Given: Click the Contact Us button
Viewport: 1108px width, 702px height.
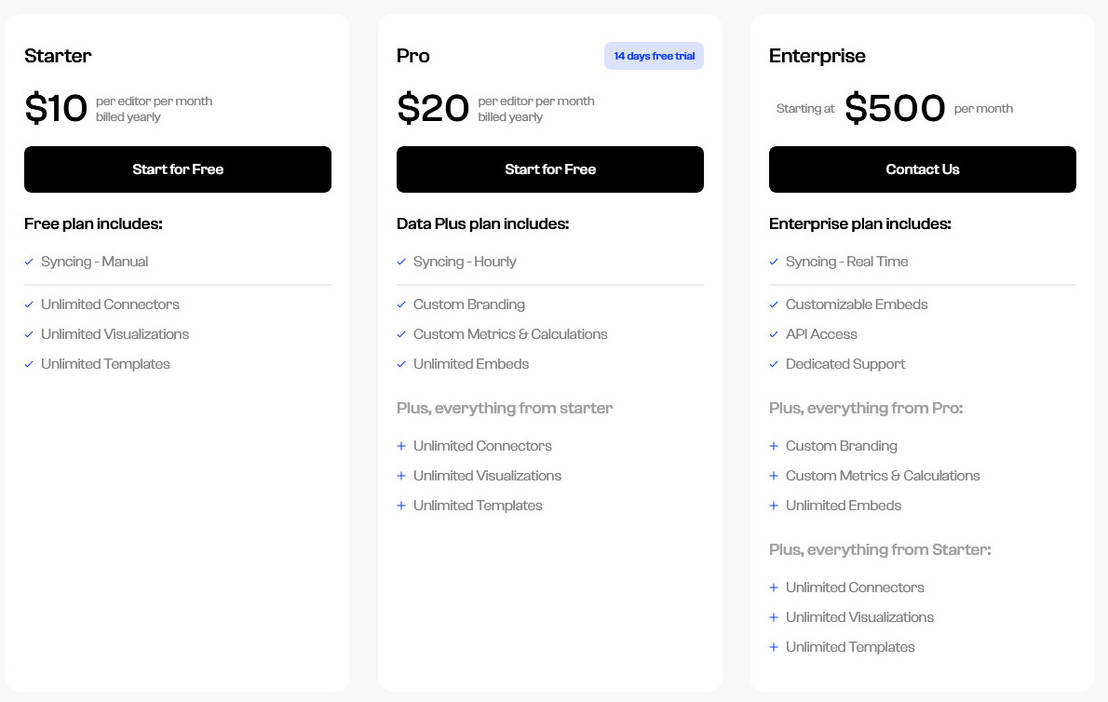Looking at the screenshot, I should click(x=921, y=169).
